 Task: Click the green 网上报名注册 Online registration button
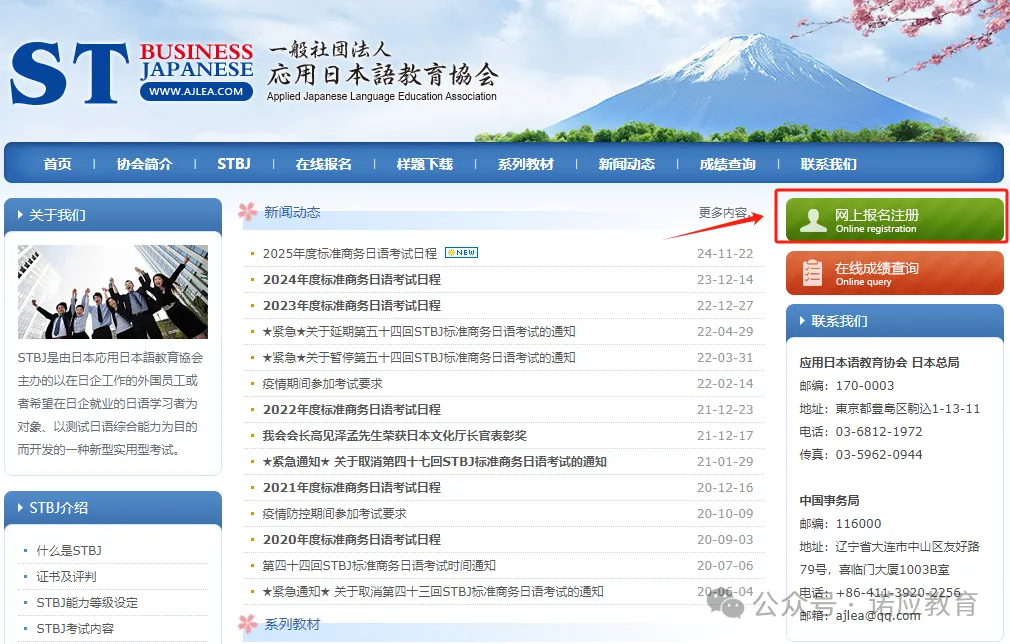click(x=895, y=220)
